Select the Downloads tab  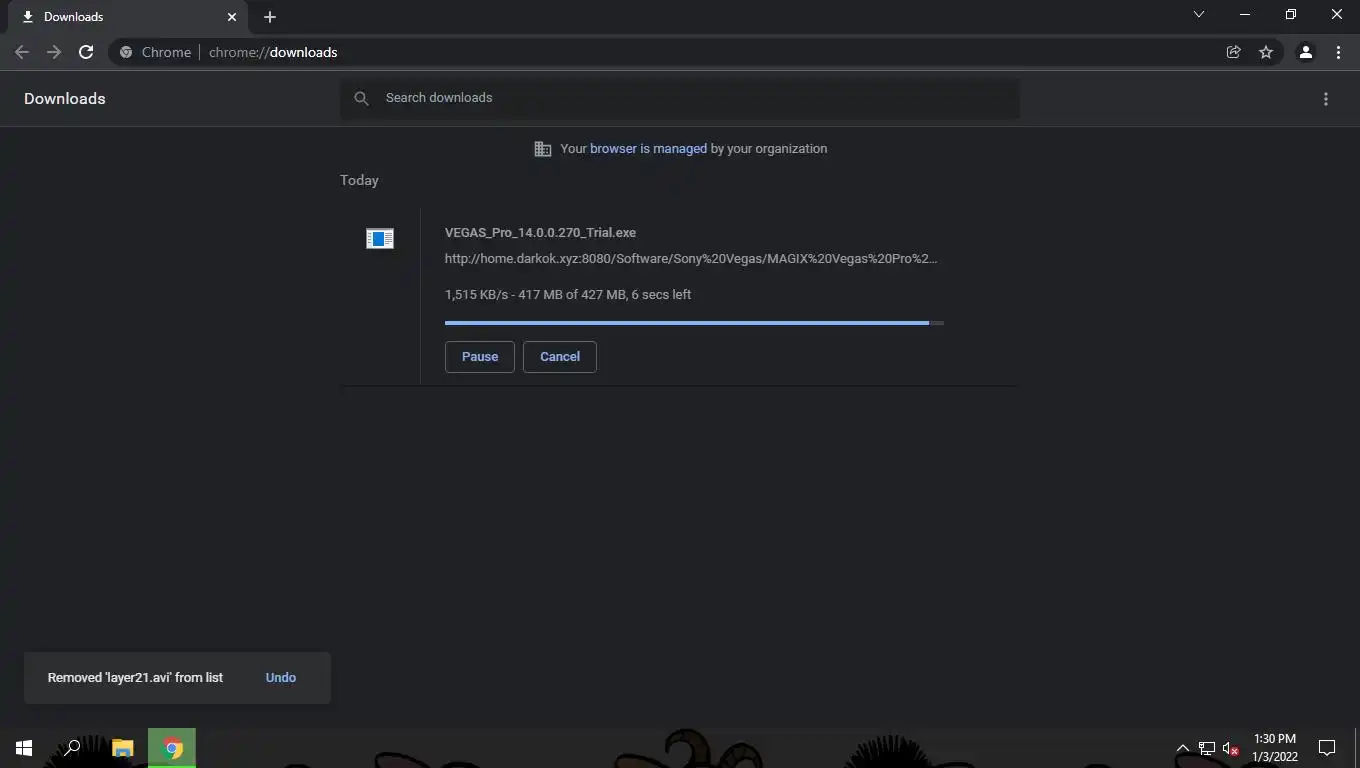pos(128,17)
